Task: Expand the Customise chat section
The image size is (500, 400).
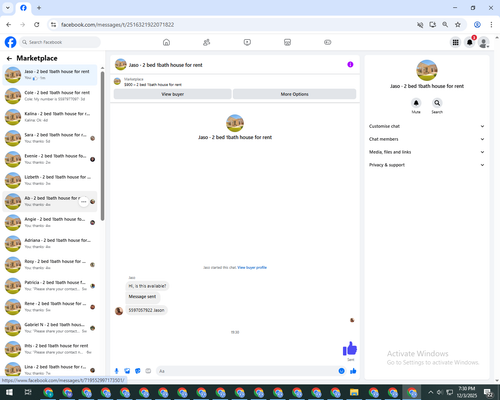Action: pos(427,126)
